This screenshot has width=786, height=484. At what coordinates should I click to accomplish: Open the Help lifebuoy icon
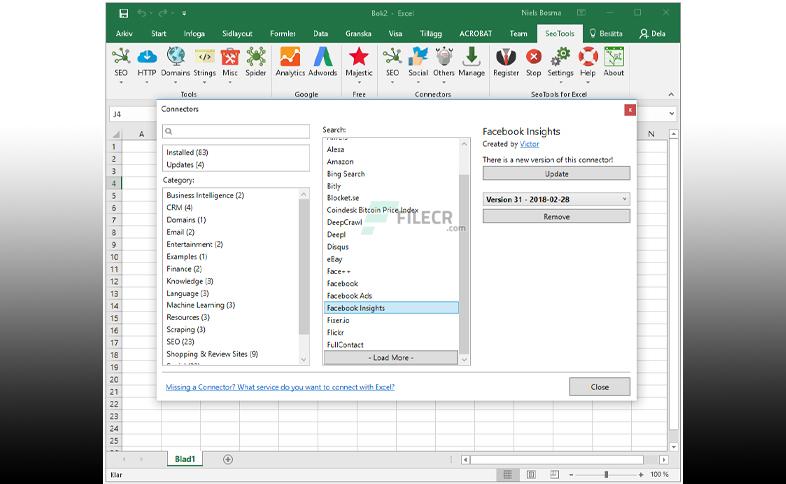pos(587,57)
